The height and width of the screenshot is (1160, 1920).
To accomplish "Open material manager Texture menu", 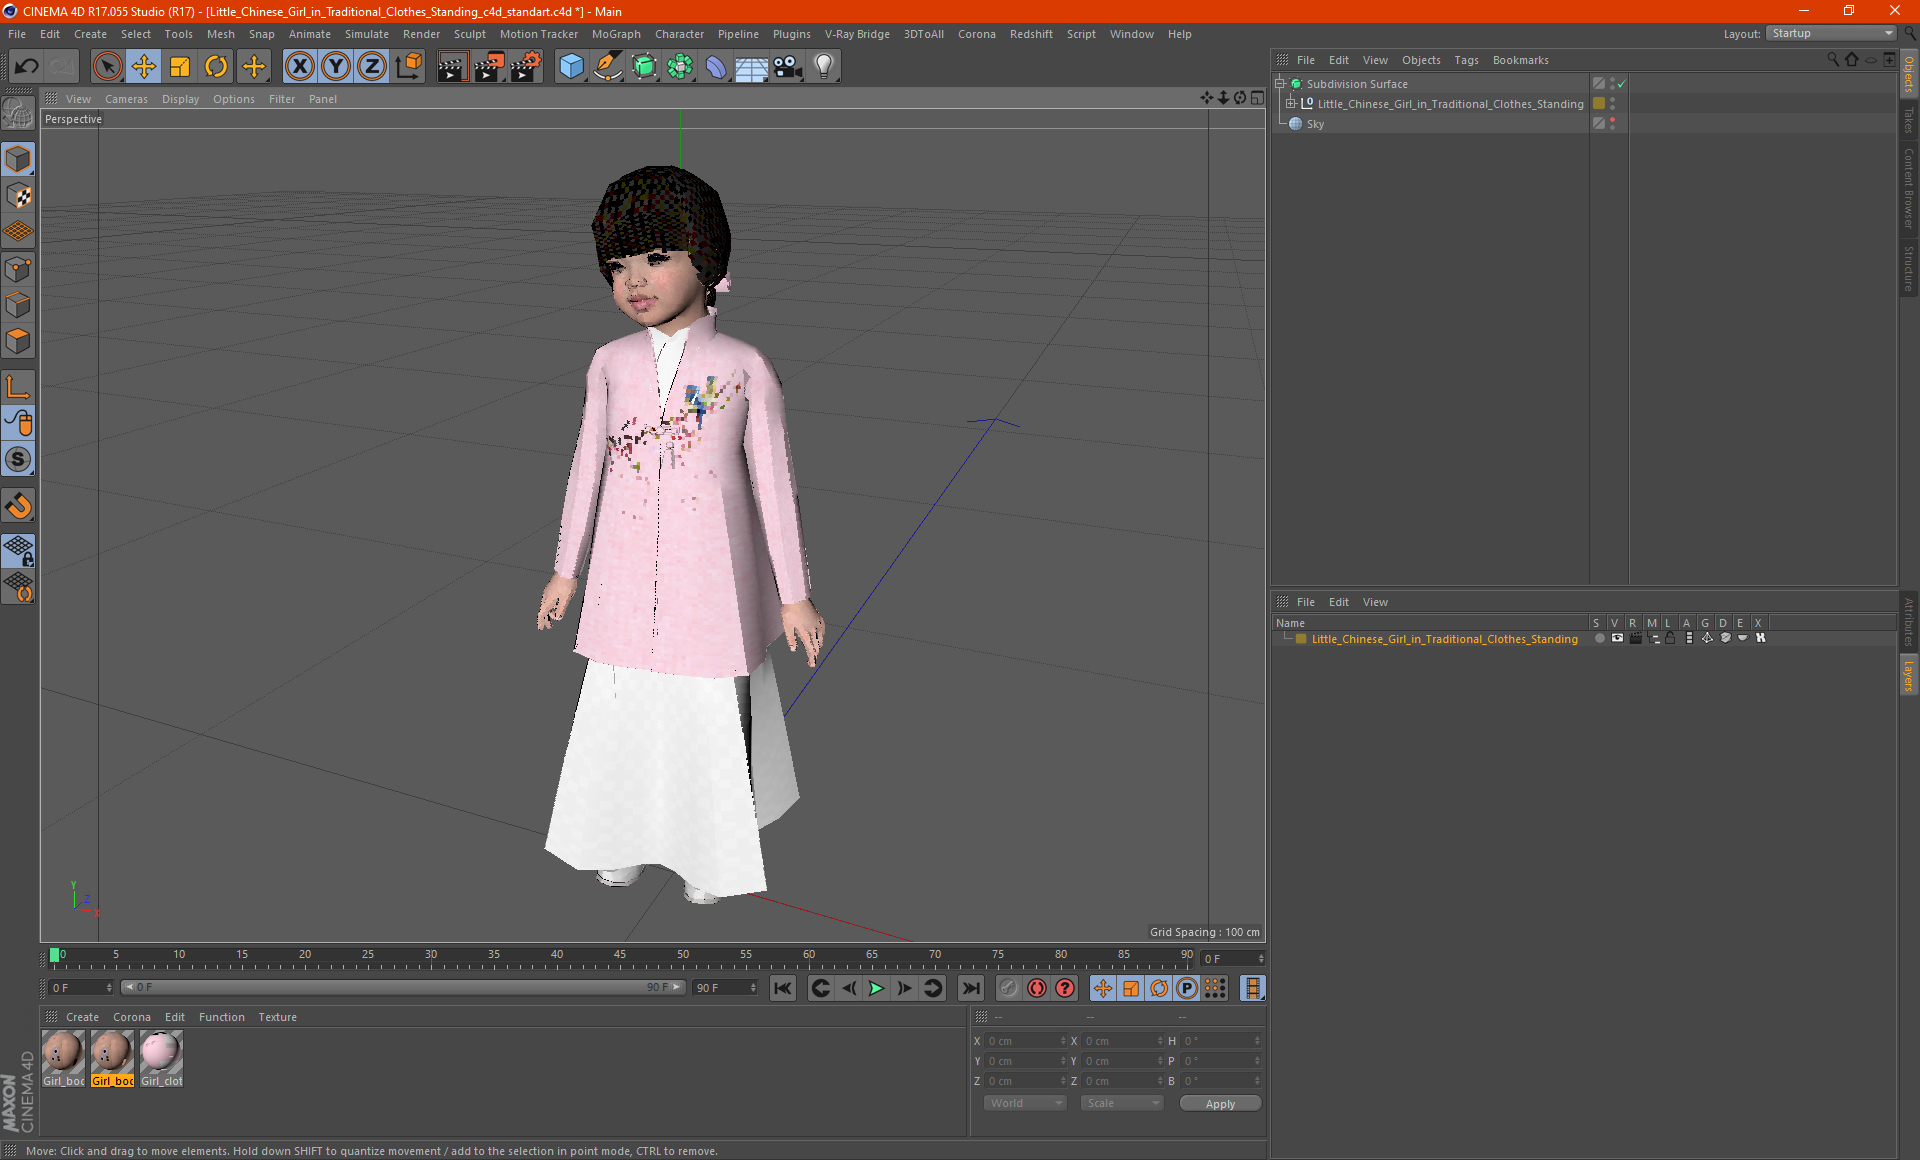I will pyautogui.click(x=277, y=1017).
